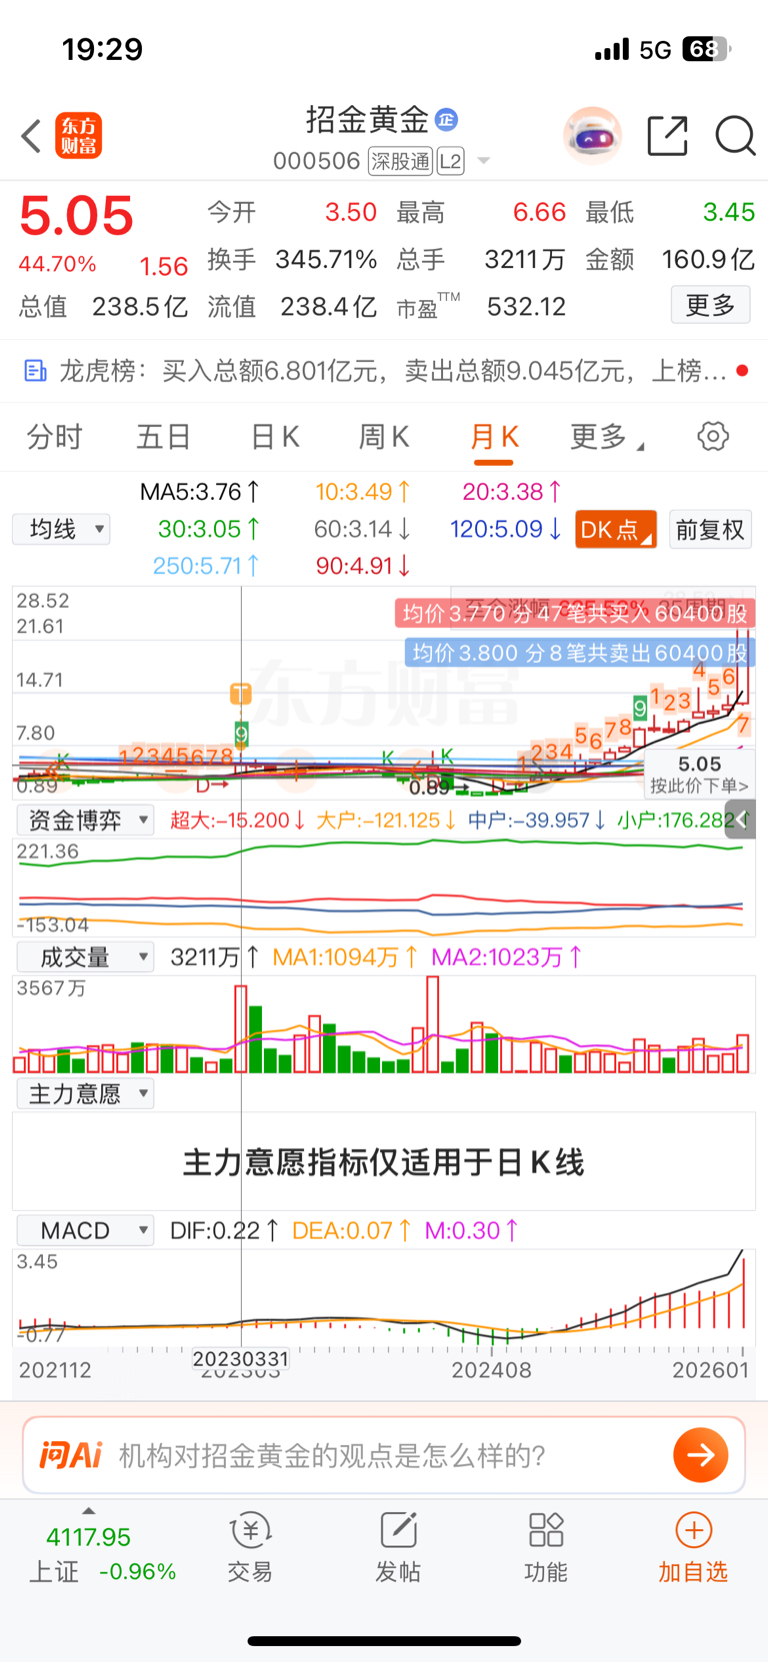Tap the 深股通 badge
The width and height of the screenshot is (768, 1663).
click(x=400, y=161)
